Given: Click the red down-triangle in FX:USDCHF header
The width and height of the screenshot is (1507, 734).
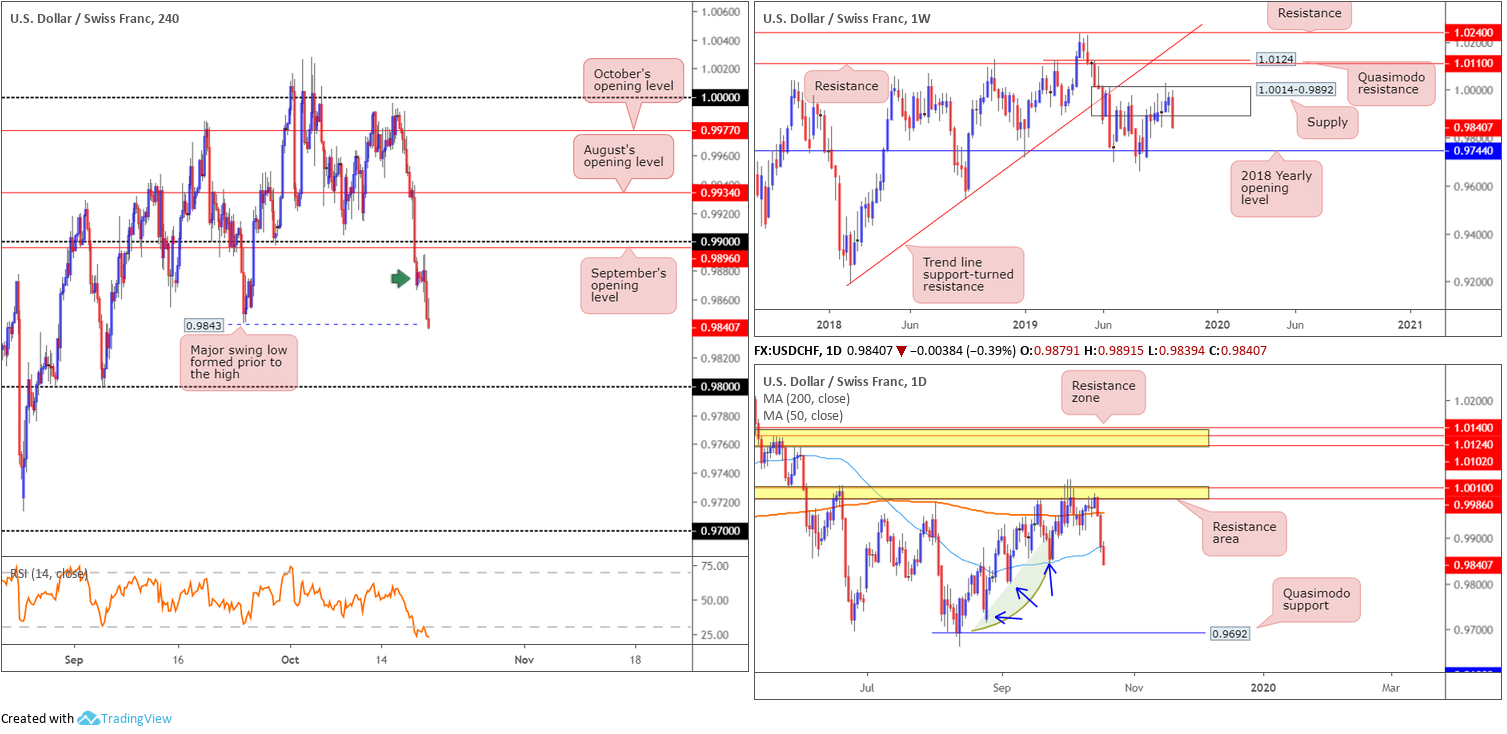Looking at the screenshot, I should (903, 349).
